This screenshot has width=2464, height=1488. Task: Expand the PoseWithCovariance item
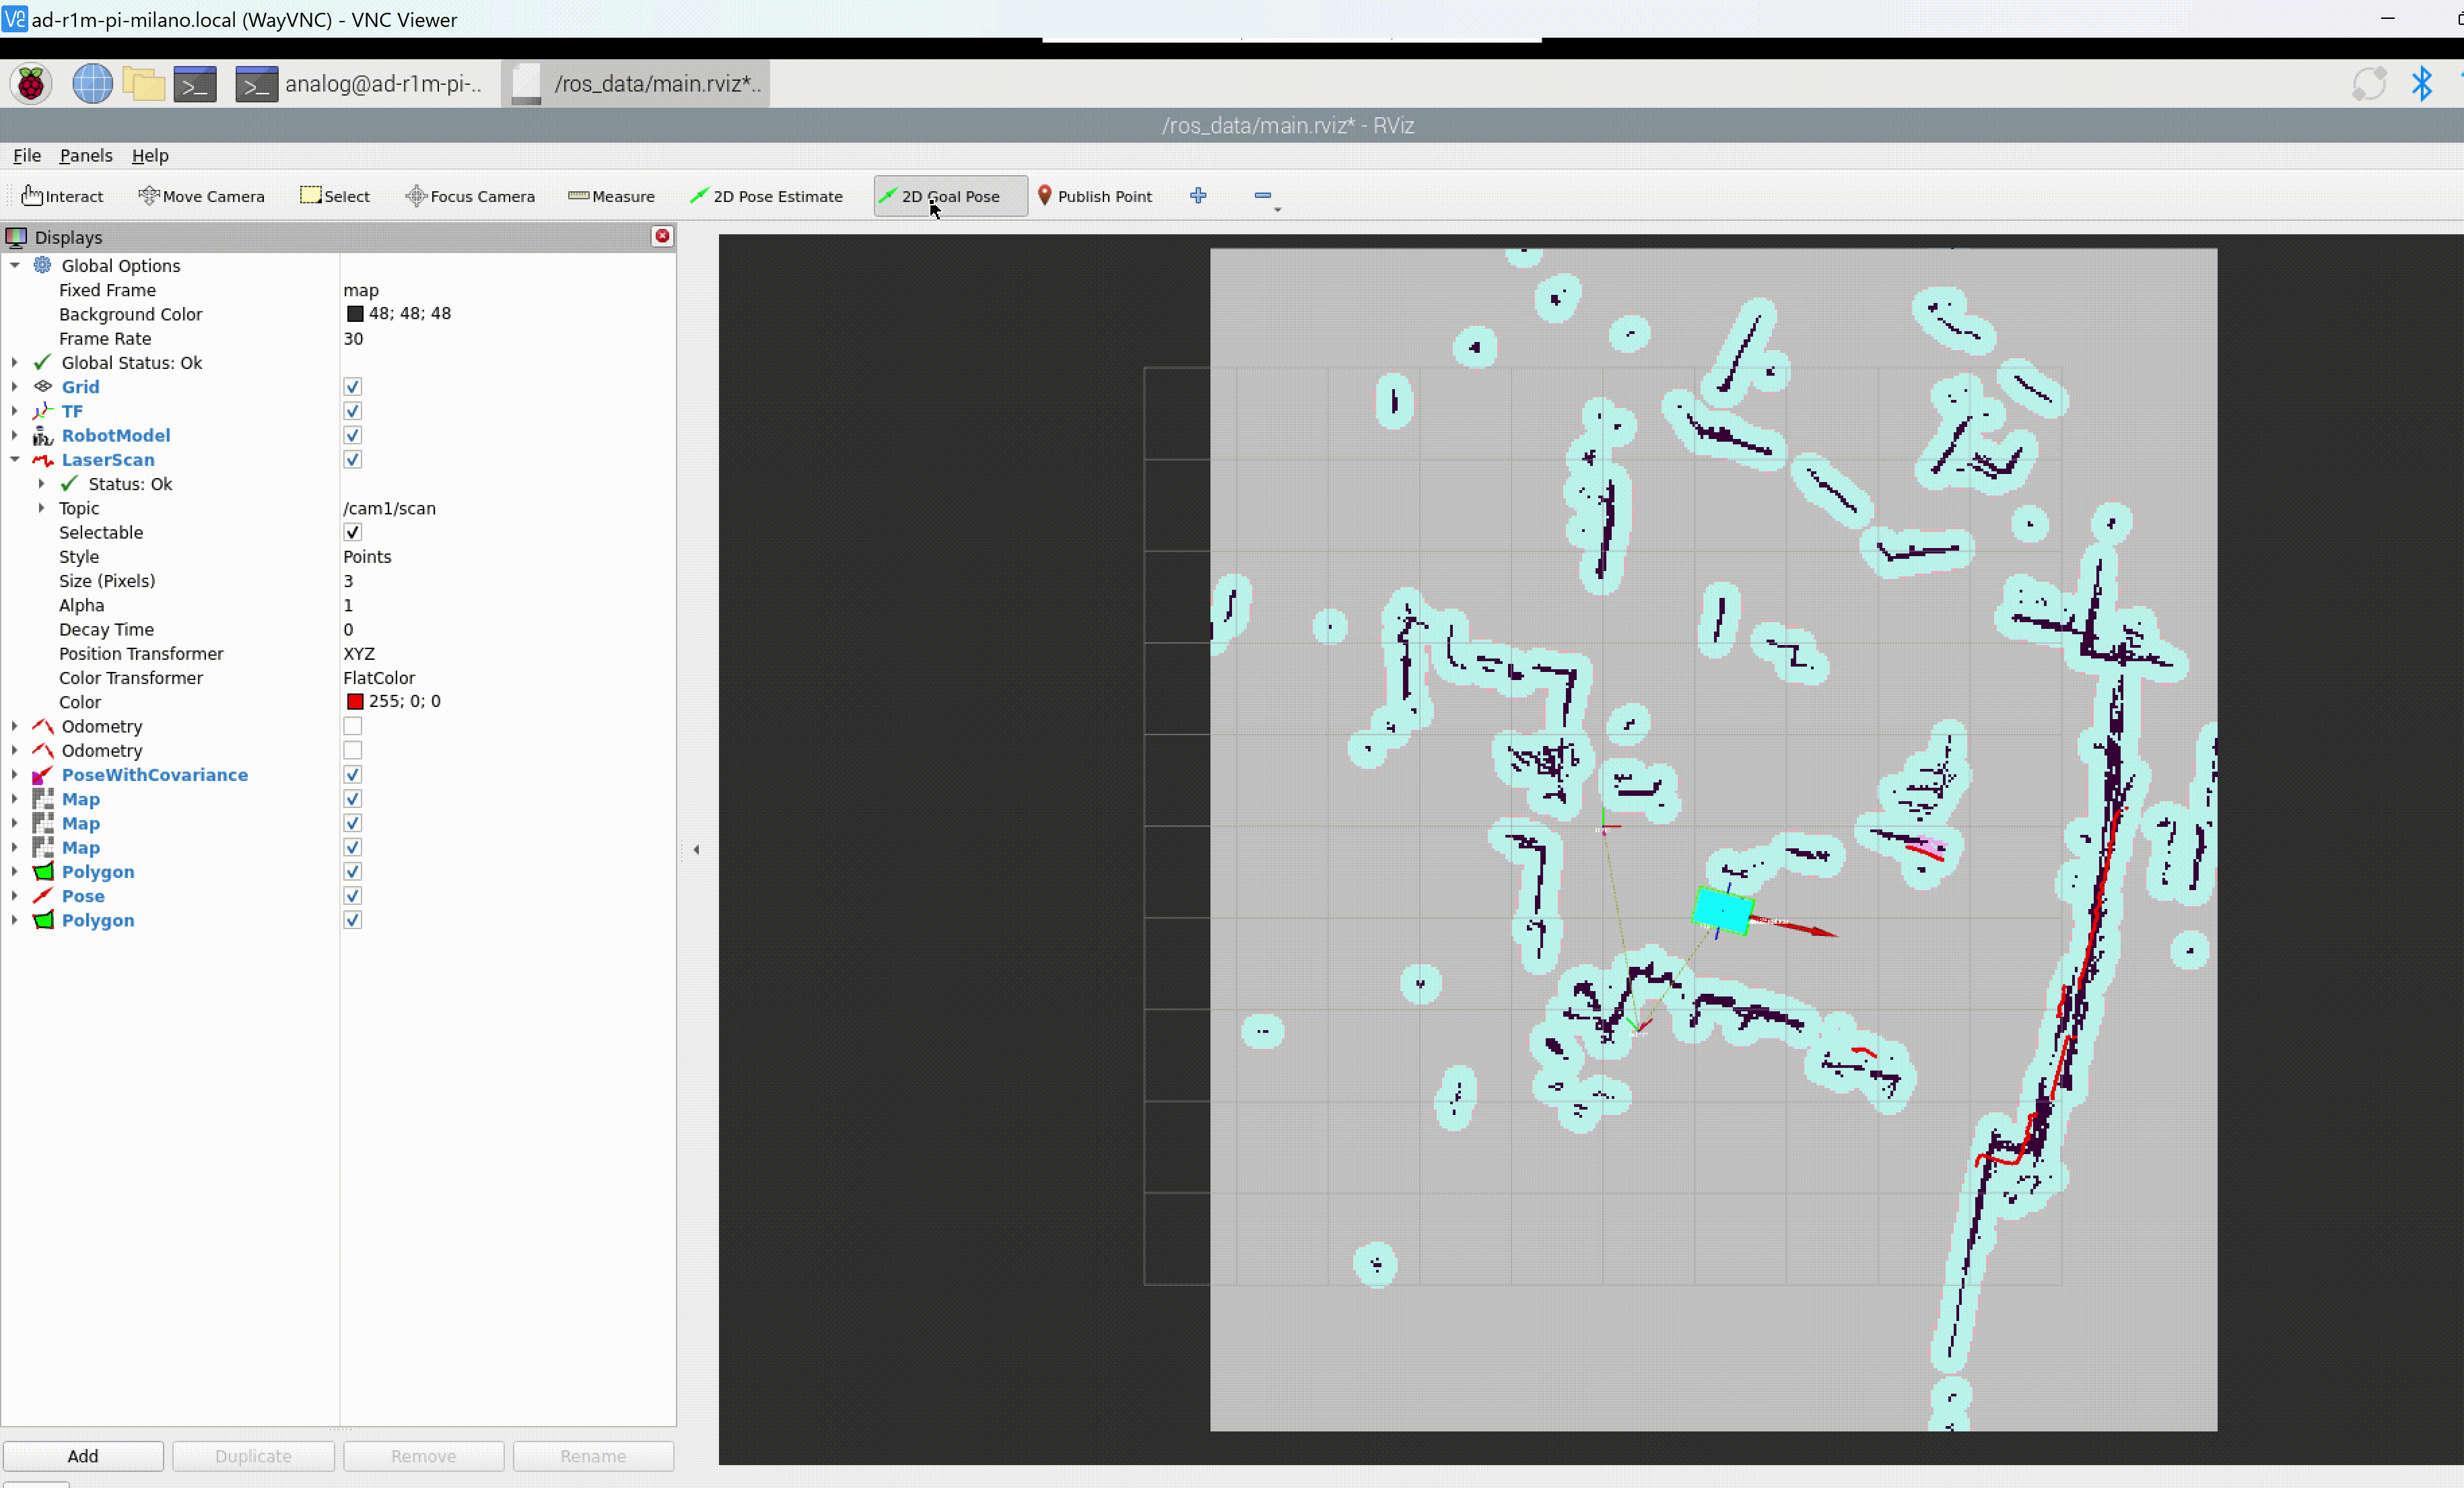point(15,775)
